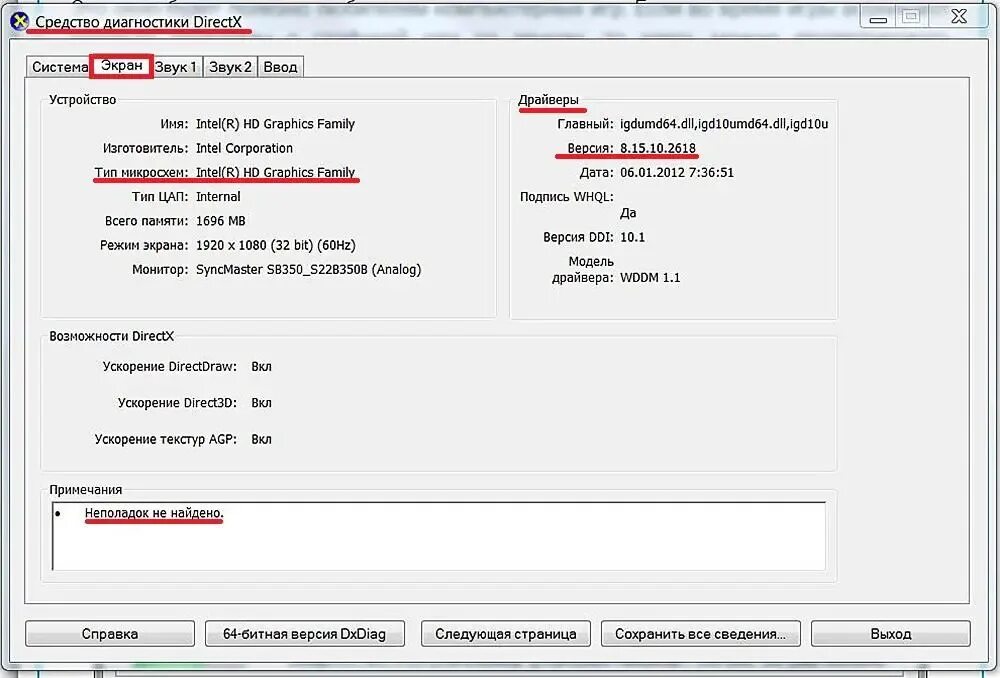Open the Звук 2 tab
Image resolution: width=1000 pixels, height=678 pixels.
230,67
